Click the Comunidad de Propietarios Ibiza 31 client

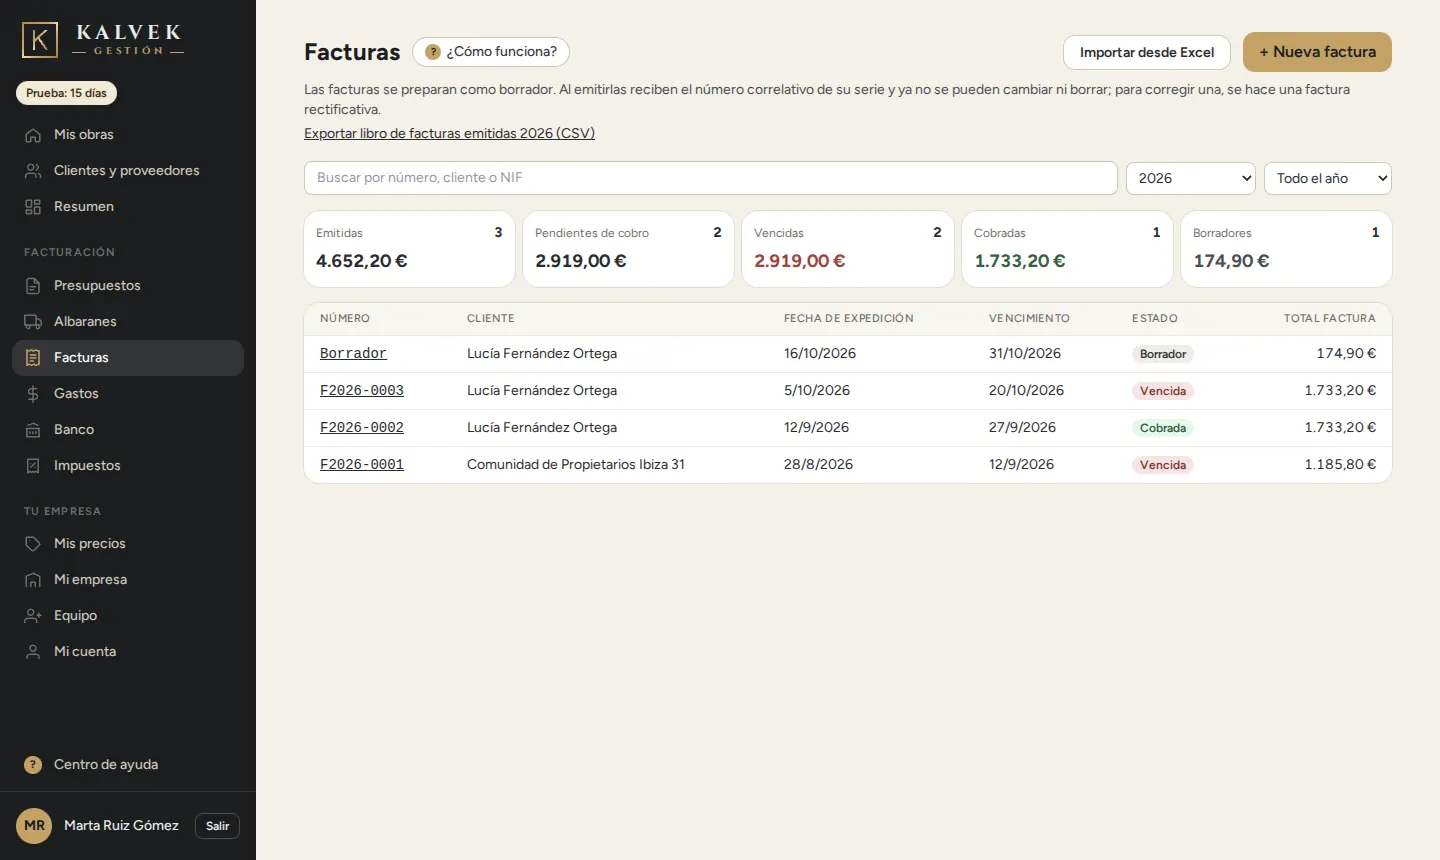pos(576,465)
